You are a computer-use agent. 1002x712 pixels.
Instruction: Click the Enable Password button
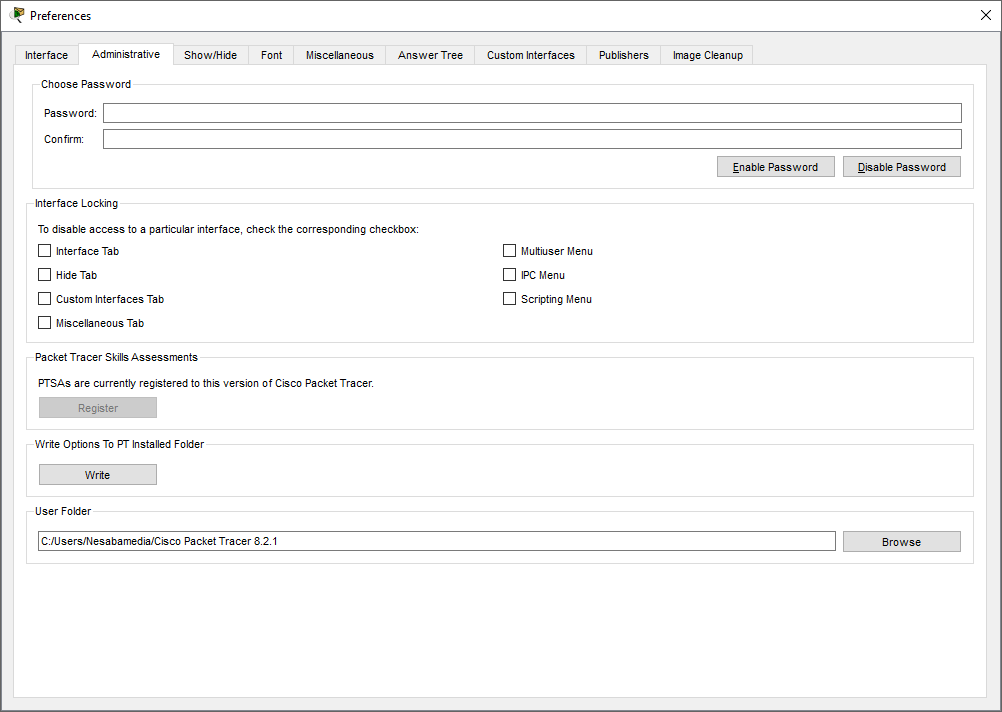(x=775, y=167)
